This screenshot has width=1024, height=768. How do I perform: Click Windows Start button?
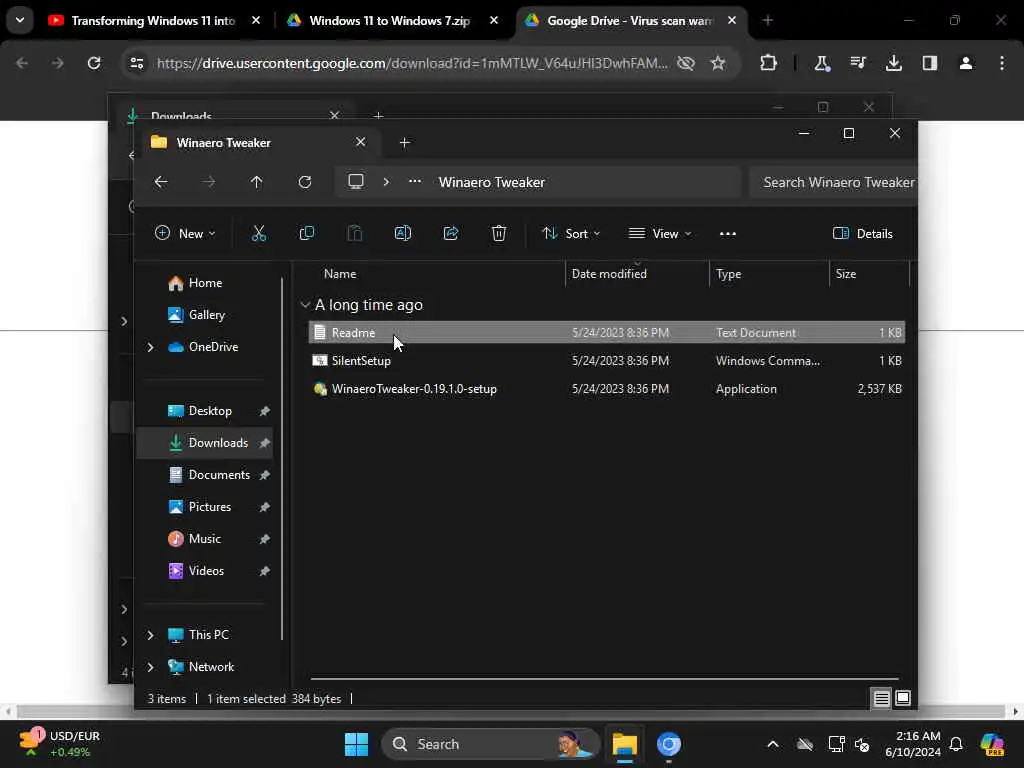(x=357, y=744)
